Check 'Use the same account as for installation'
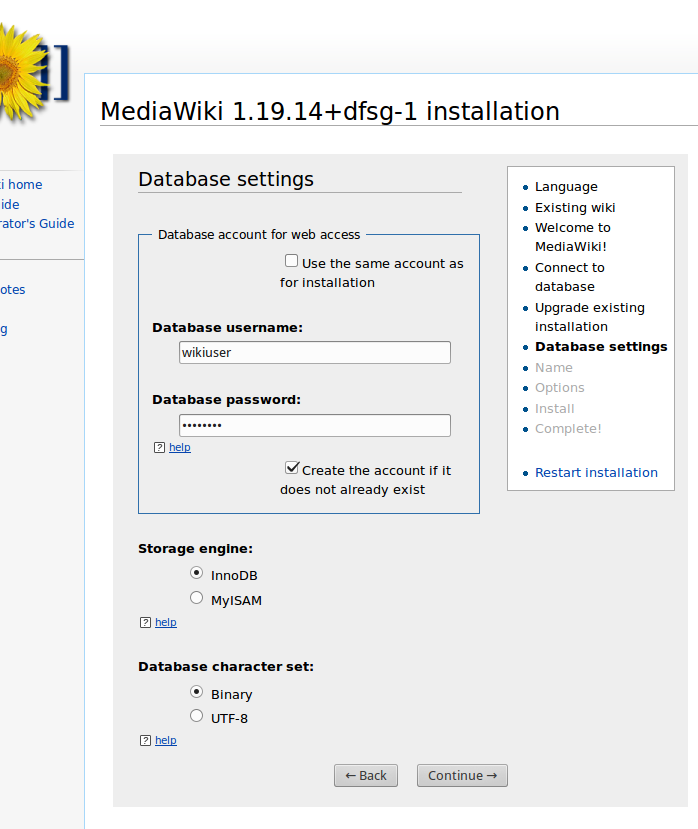Screen dimensions: 698x829 tap(291, 261)
